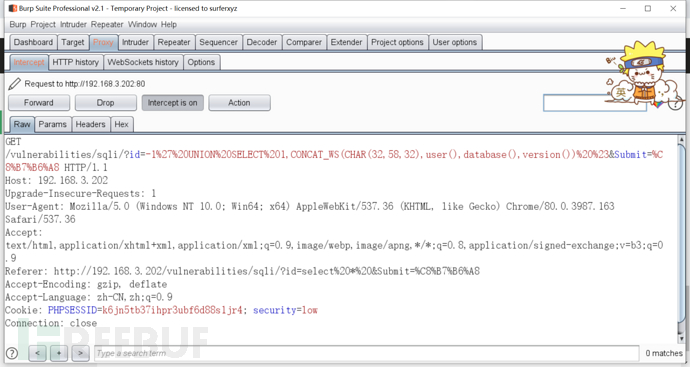Click the help icon at top right of intercept panel
The height and width of the screenshot is (367, 690).
(x=675, y=103)
